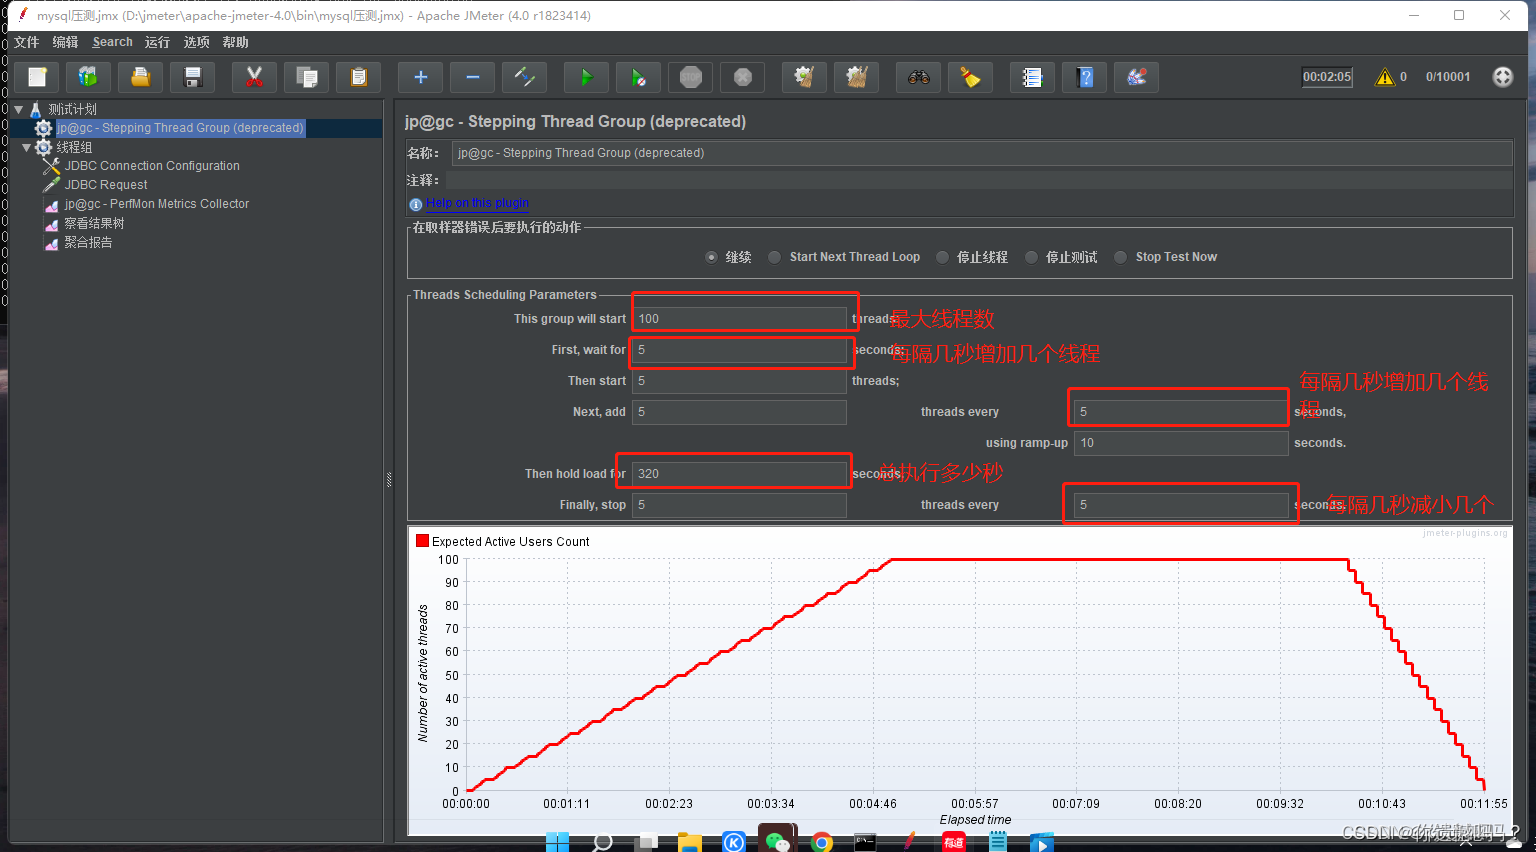Click the Copy toolbar icon

pos(306,77)
